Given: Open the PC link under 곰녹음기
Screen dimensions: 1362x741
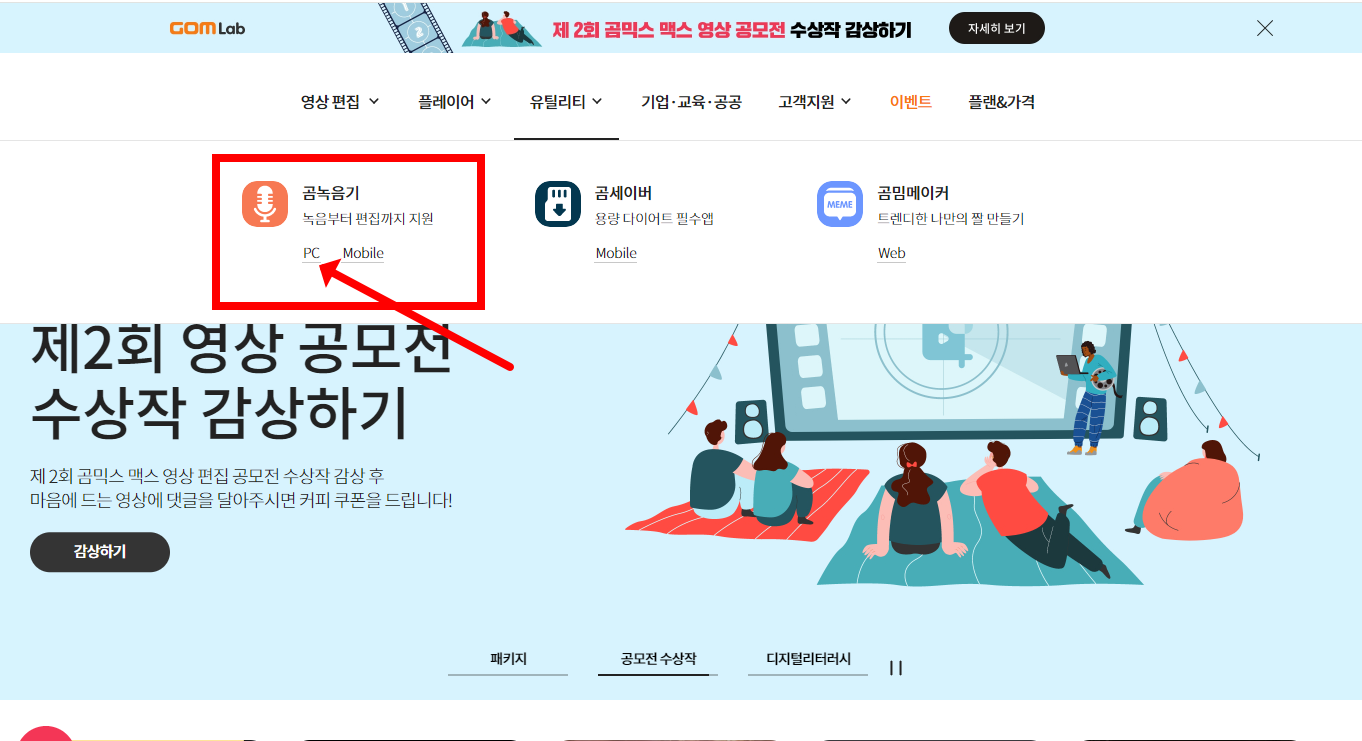Looking at the screenshot, I should coord(311,253).
